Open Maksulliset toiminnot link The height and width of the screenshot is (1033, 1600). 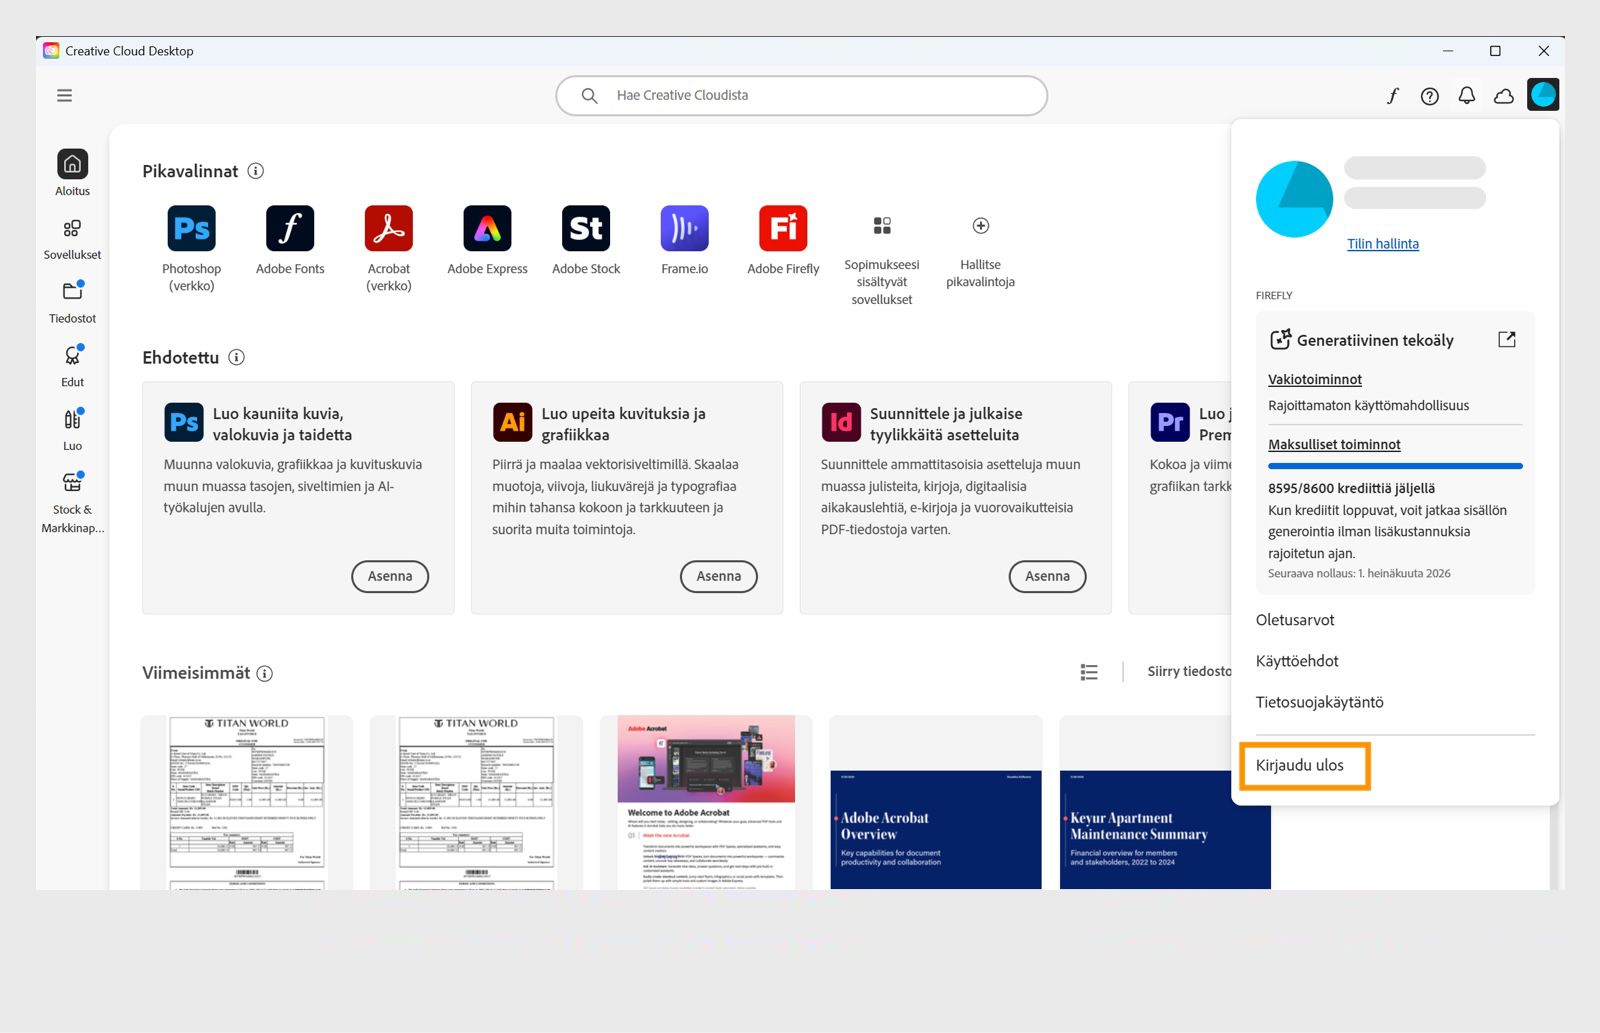click(x=1334, y=444)
